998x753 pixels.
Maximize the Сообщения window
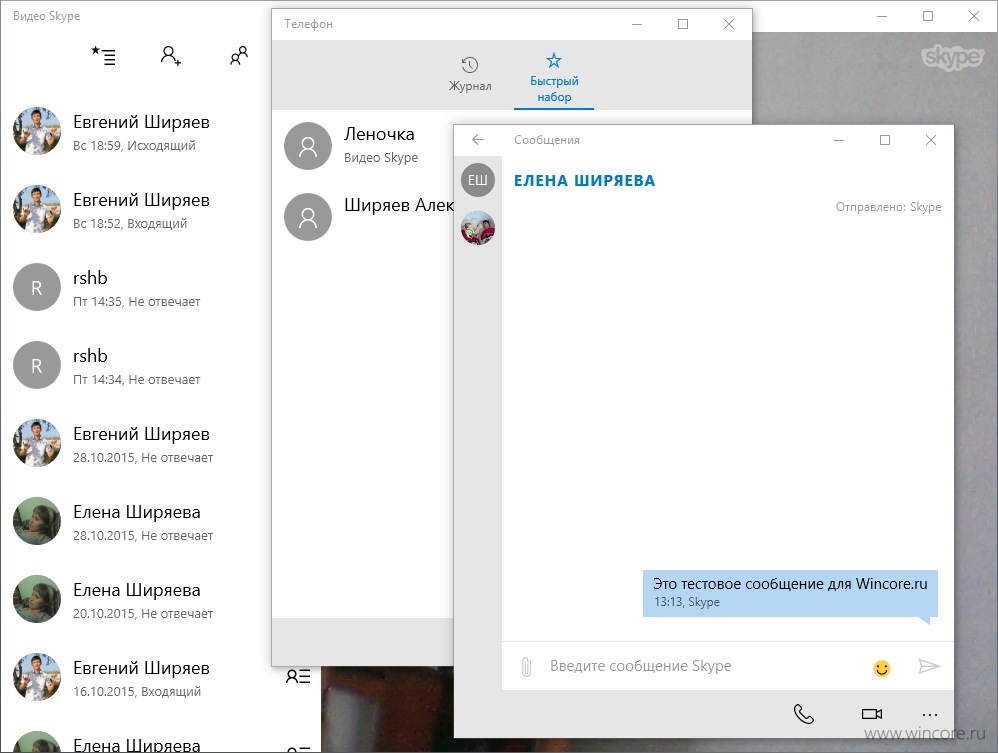pyautogui.click(x=885, y=140)
